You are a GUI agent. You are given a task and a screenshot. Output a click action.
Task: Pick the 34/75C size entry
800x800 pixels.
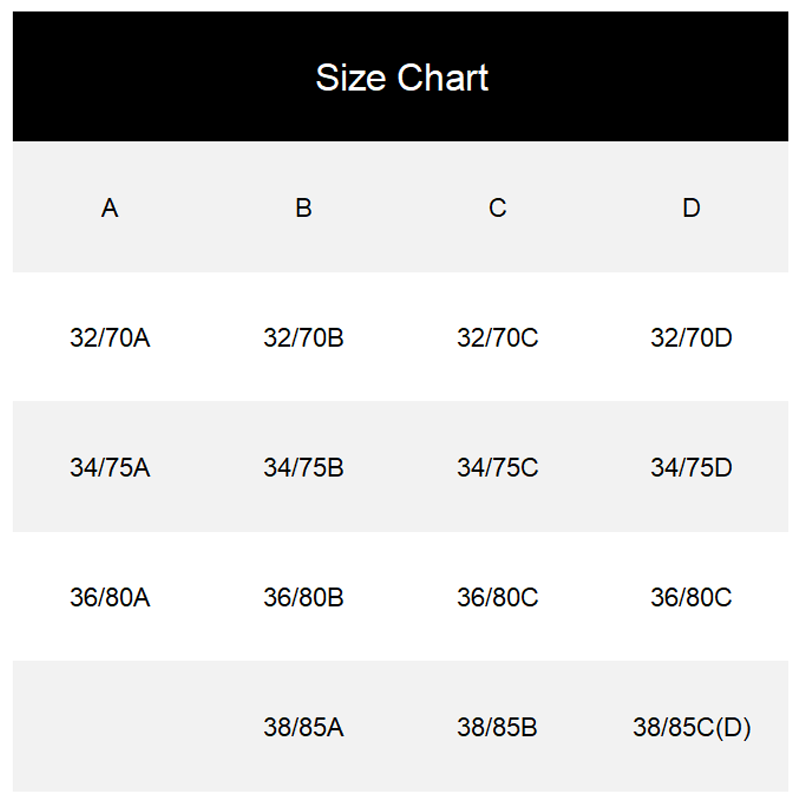(x=497, y=467)
